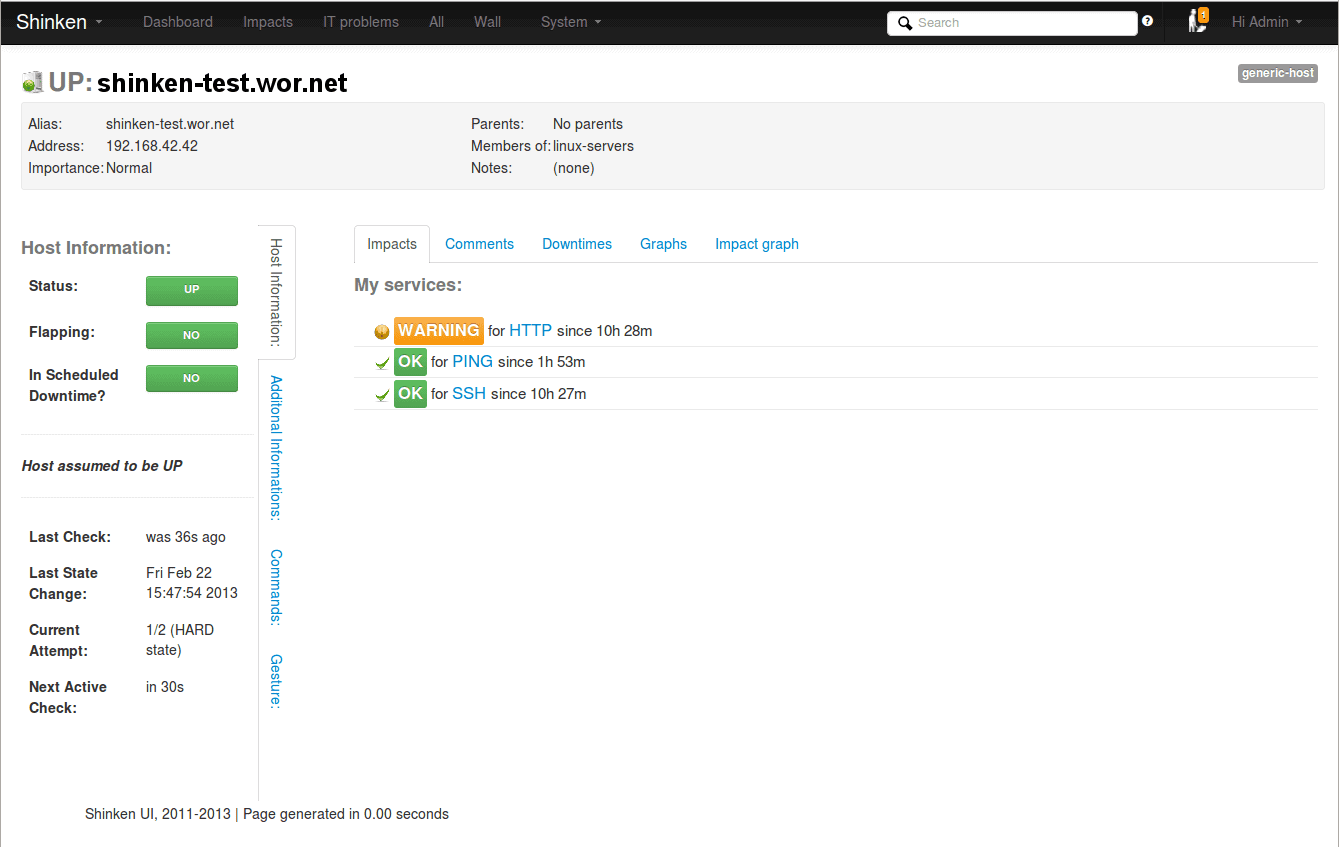
Task: Click the orange WARNING badge
Action: (x=439, y=330)
